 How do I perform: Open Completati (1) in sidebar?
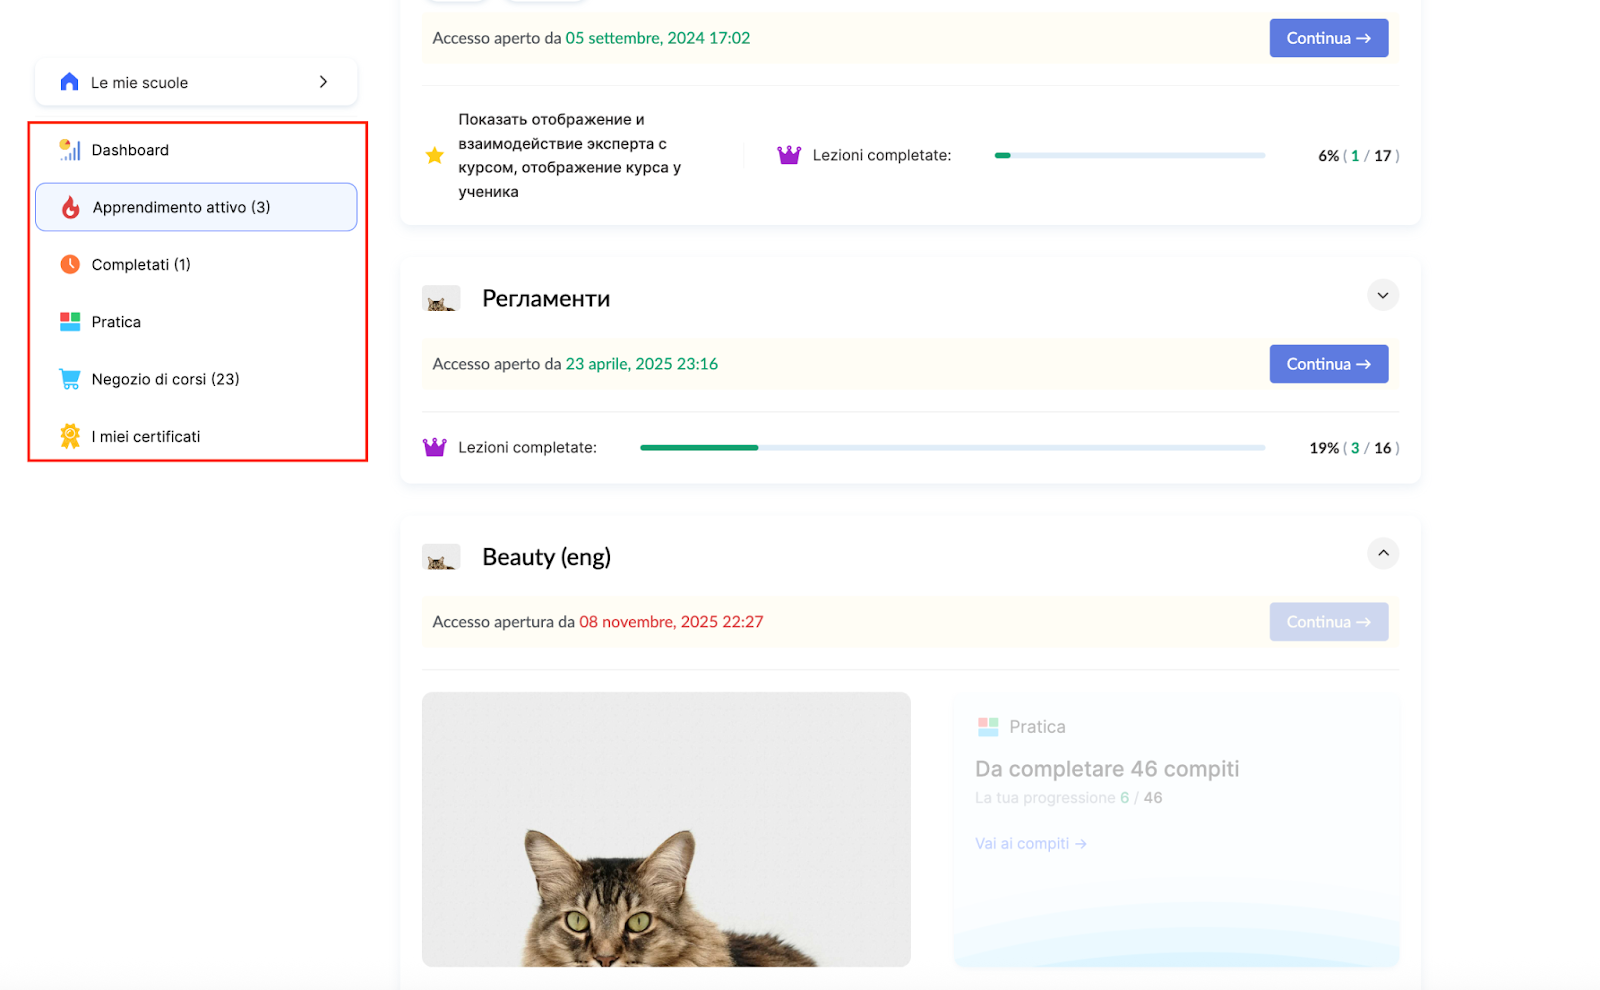[x=141, y=265]
